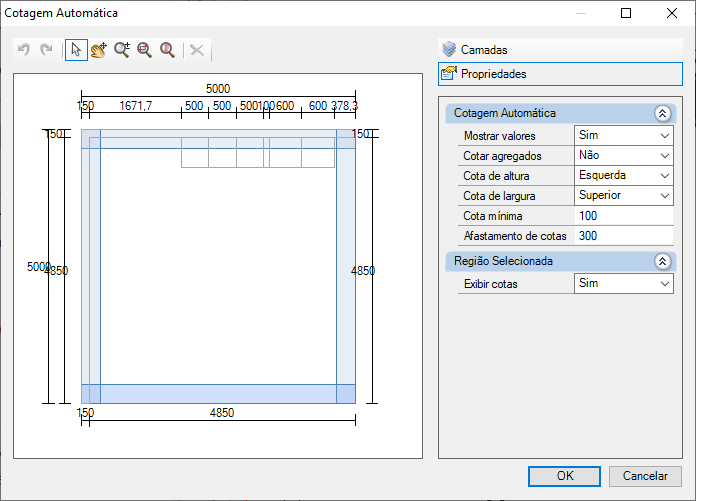Screen dimensions: 704x501
Task: Choose the zoom in magnifier tool
Action: pyautogui.click(x=122, y=49)
